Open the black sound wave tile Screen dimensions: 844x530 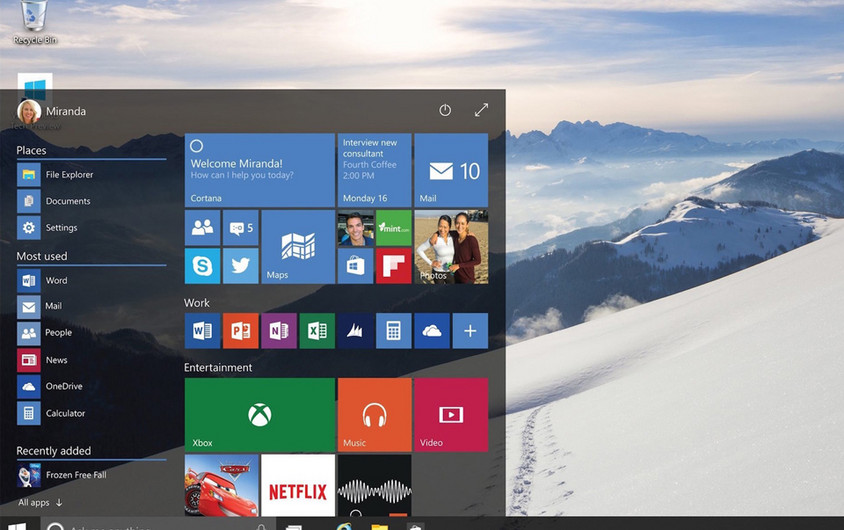(x=375, y=485)
